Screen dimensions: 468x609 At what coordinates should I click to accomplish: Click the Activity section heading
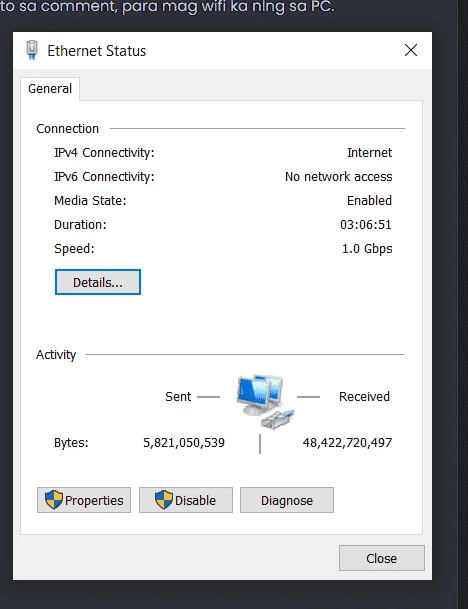[56, 355]
